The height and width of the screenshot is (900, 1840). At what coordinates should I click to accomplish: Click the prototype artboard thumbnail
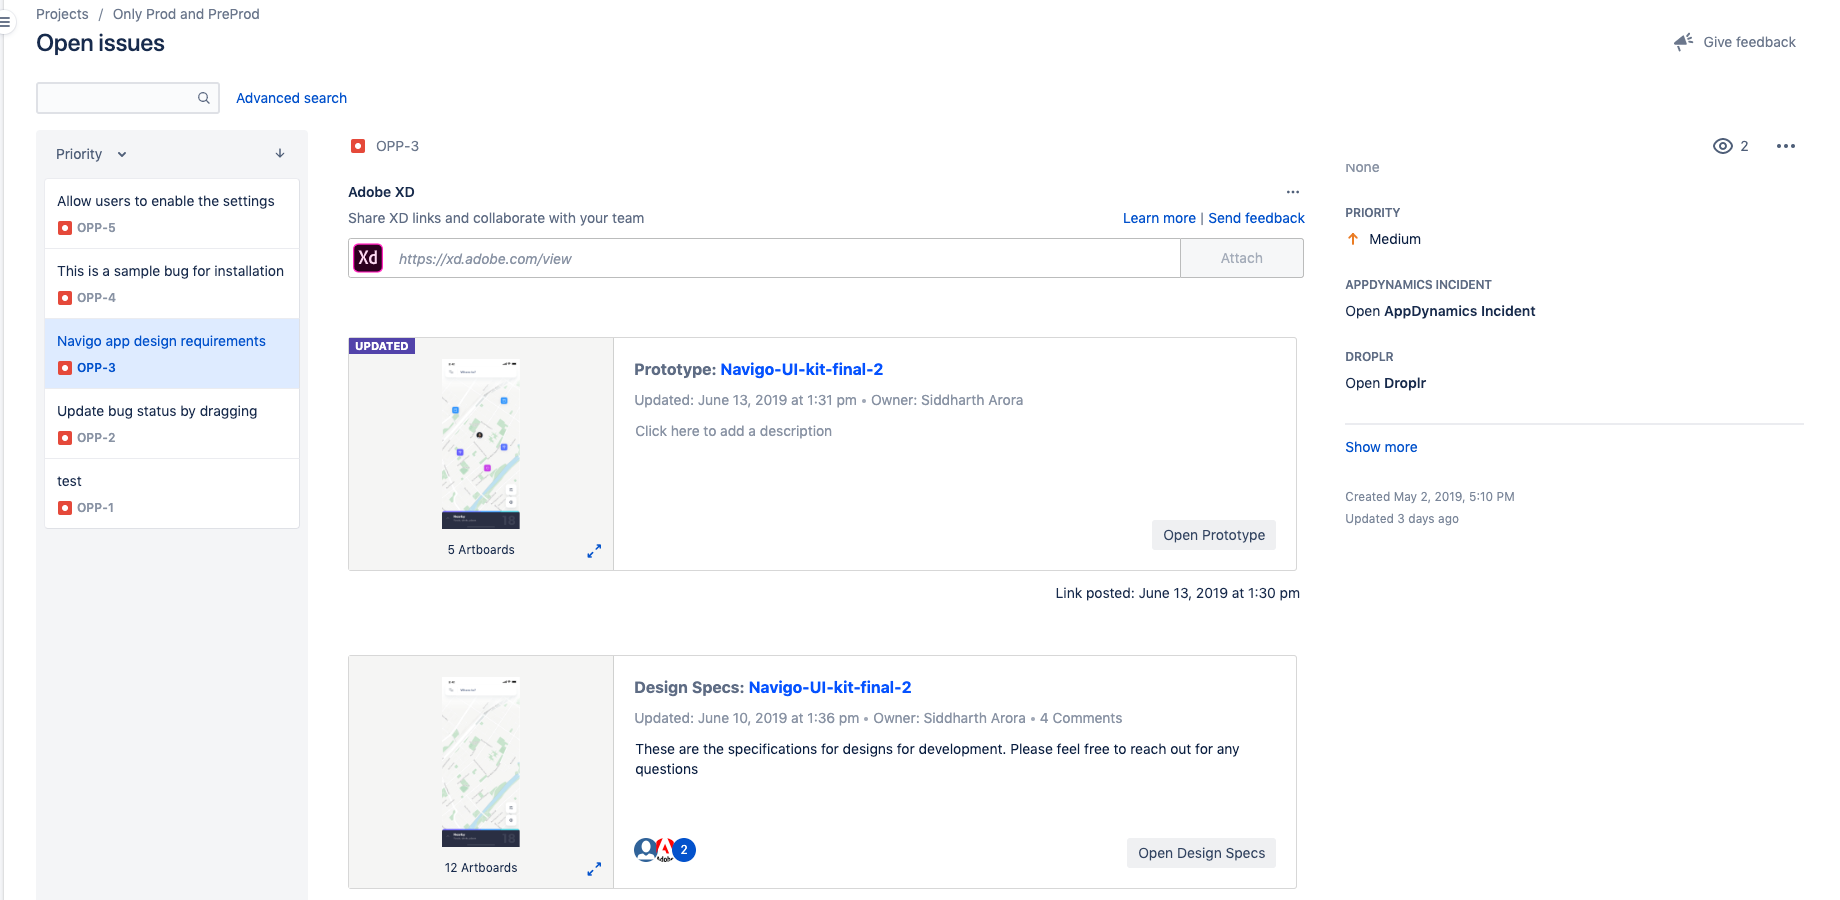click(x=481, y=444)
